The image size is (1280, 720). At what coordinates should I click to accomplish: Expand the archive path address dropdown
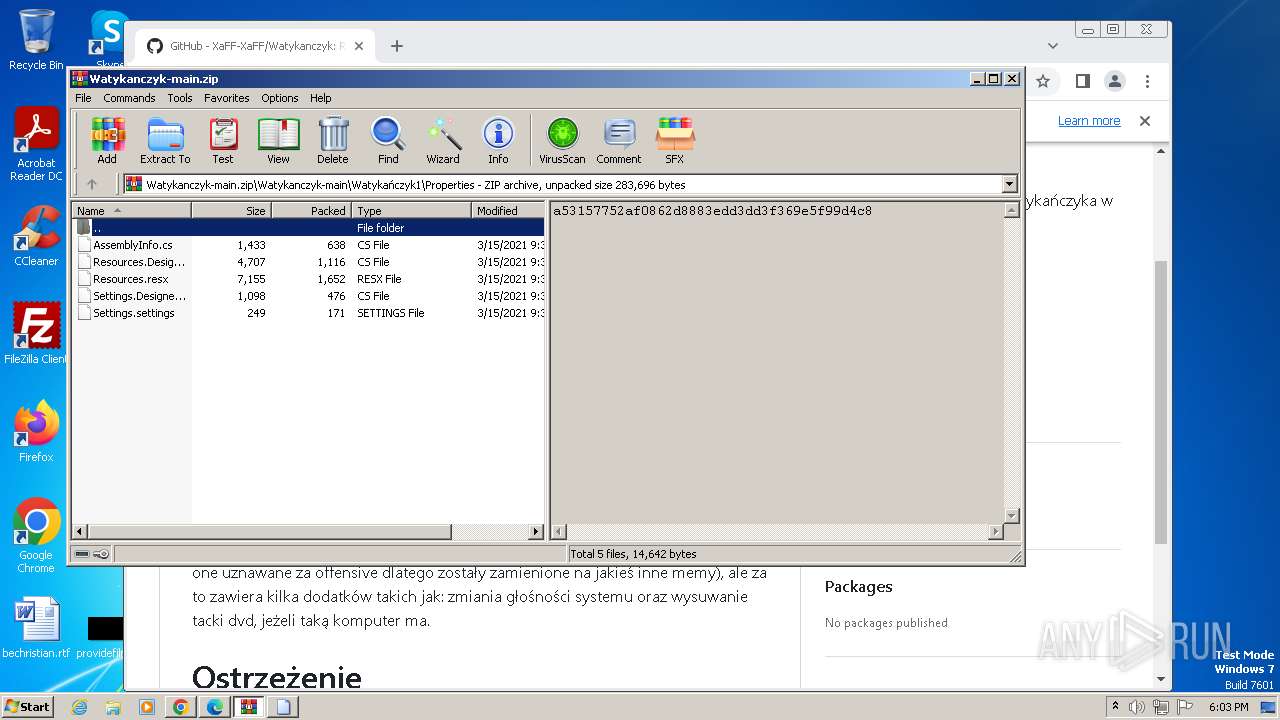[1009, 184]
